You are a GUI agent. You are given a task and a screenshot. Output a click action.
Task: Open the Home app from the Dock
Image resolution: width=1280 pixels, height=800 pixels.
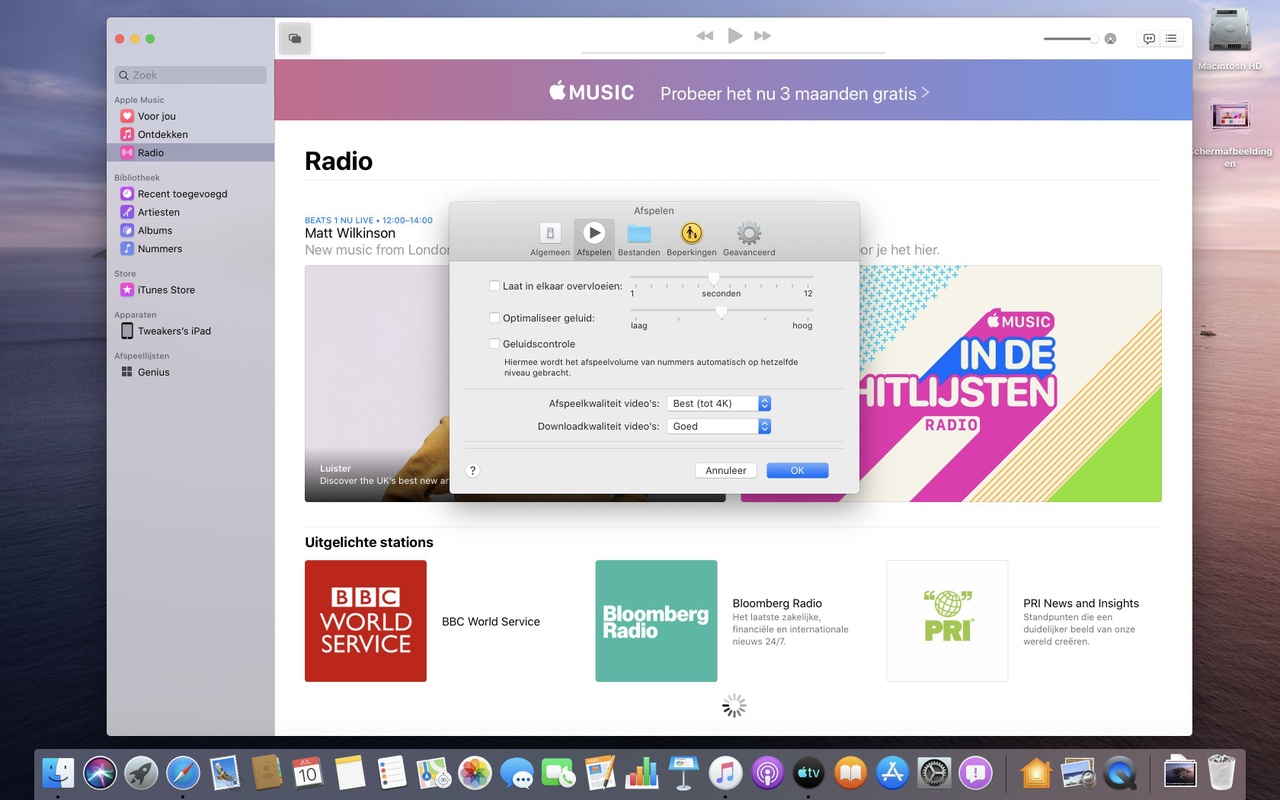pyautogui.click(x=1036, y=773)
